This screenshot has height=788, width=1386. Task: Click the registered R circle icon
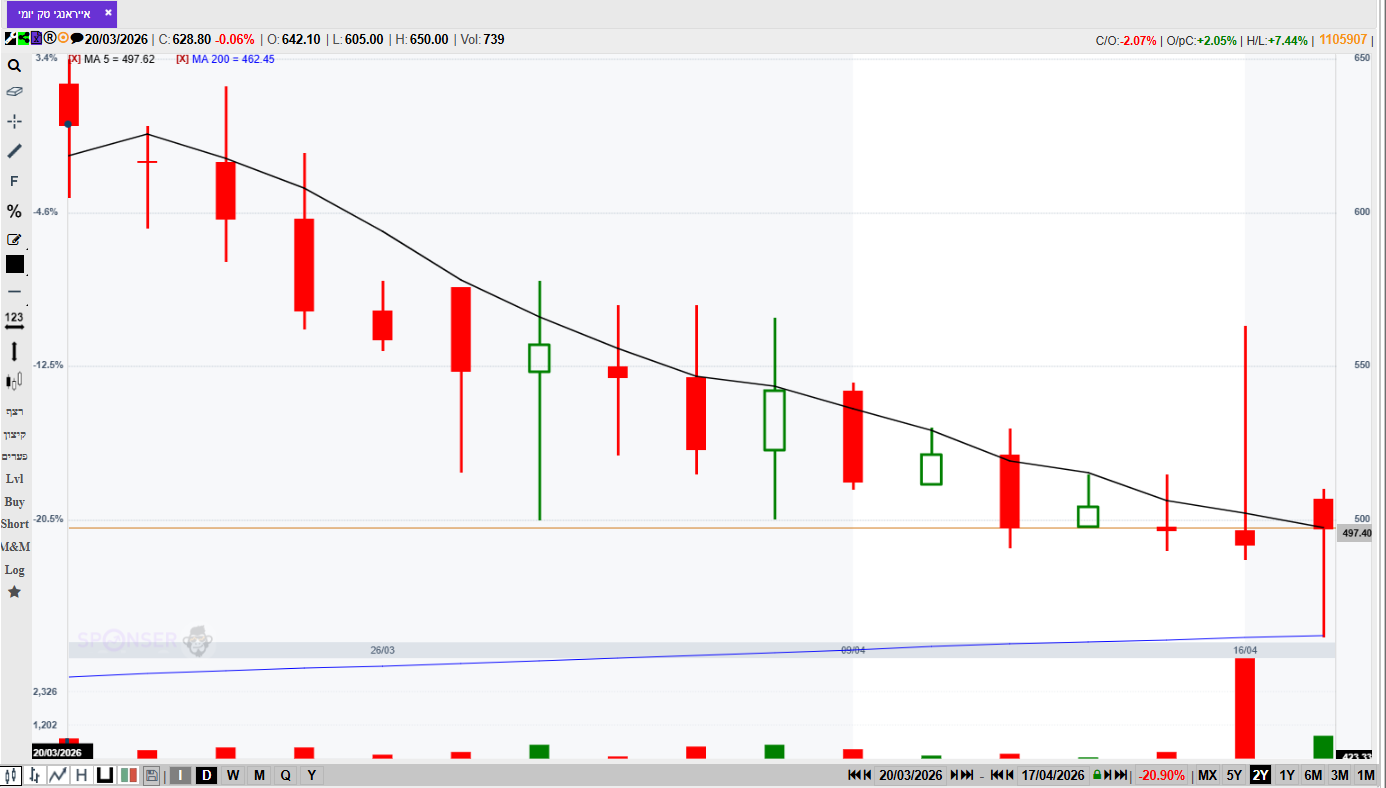click(x=49, y=39)
